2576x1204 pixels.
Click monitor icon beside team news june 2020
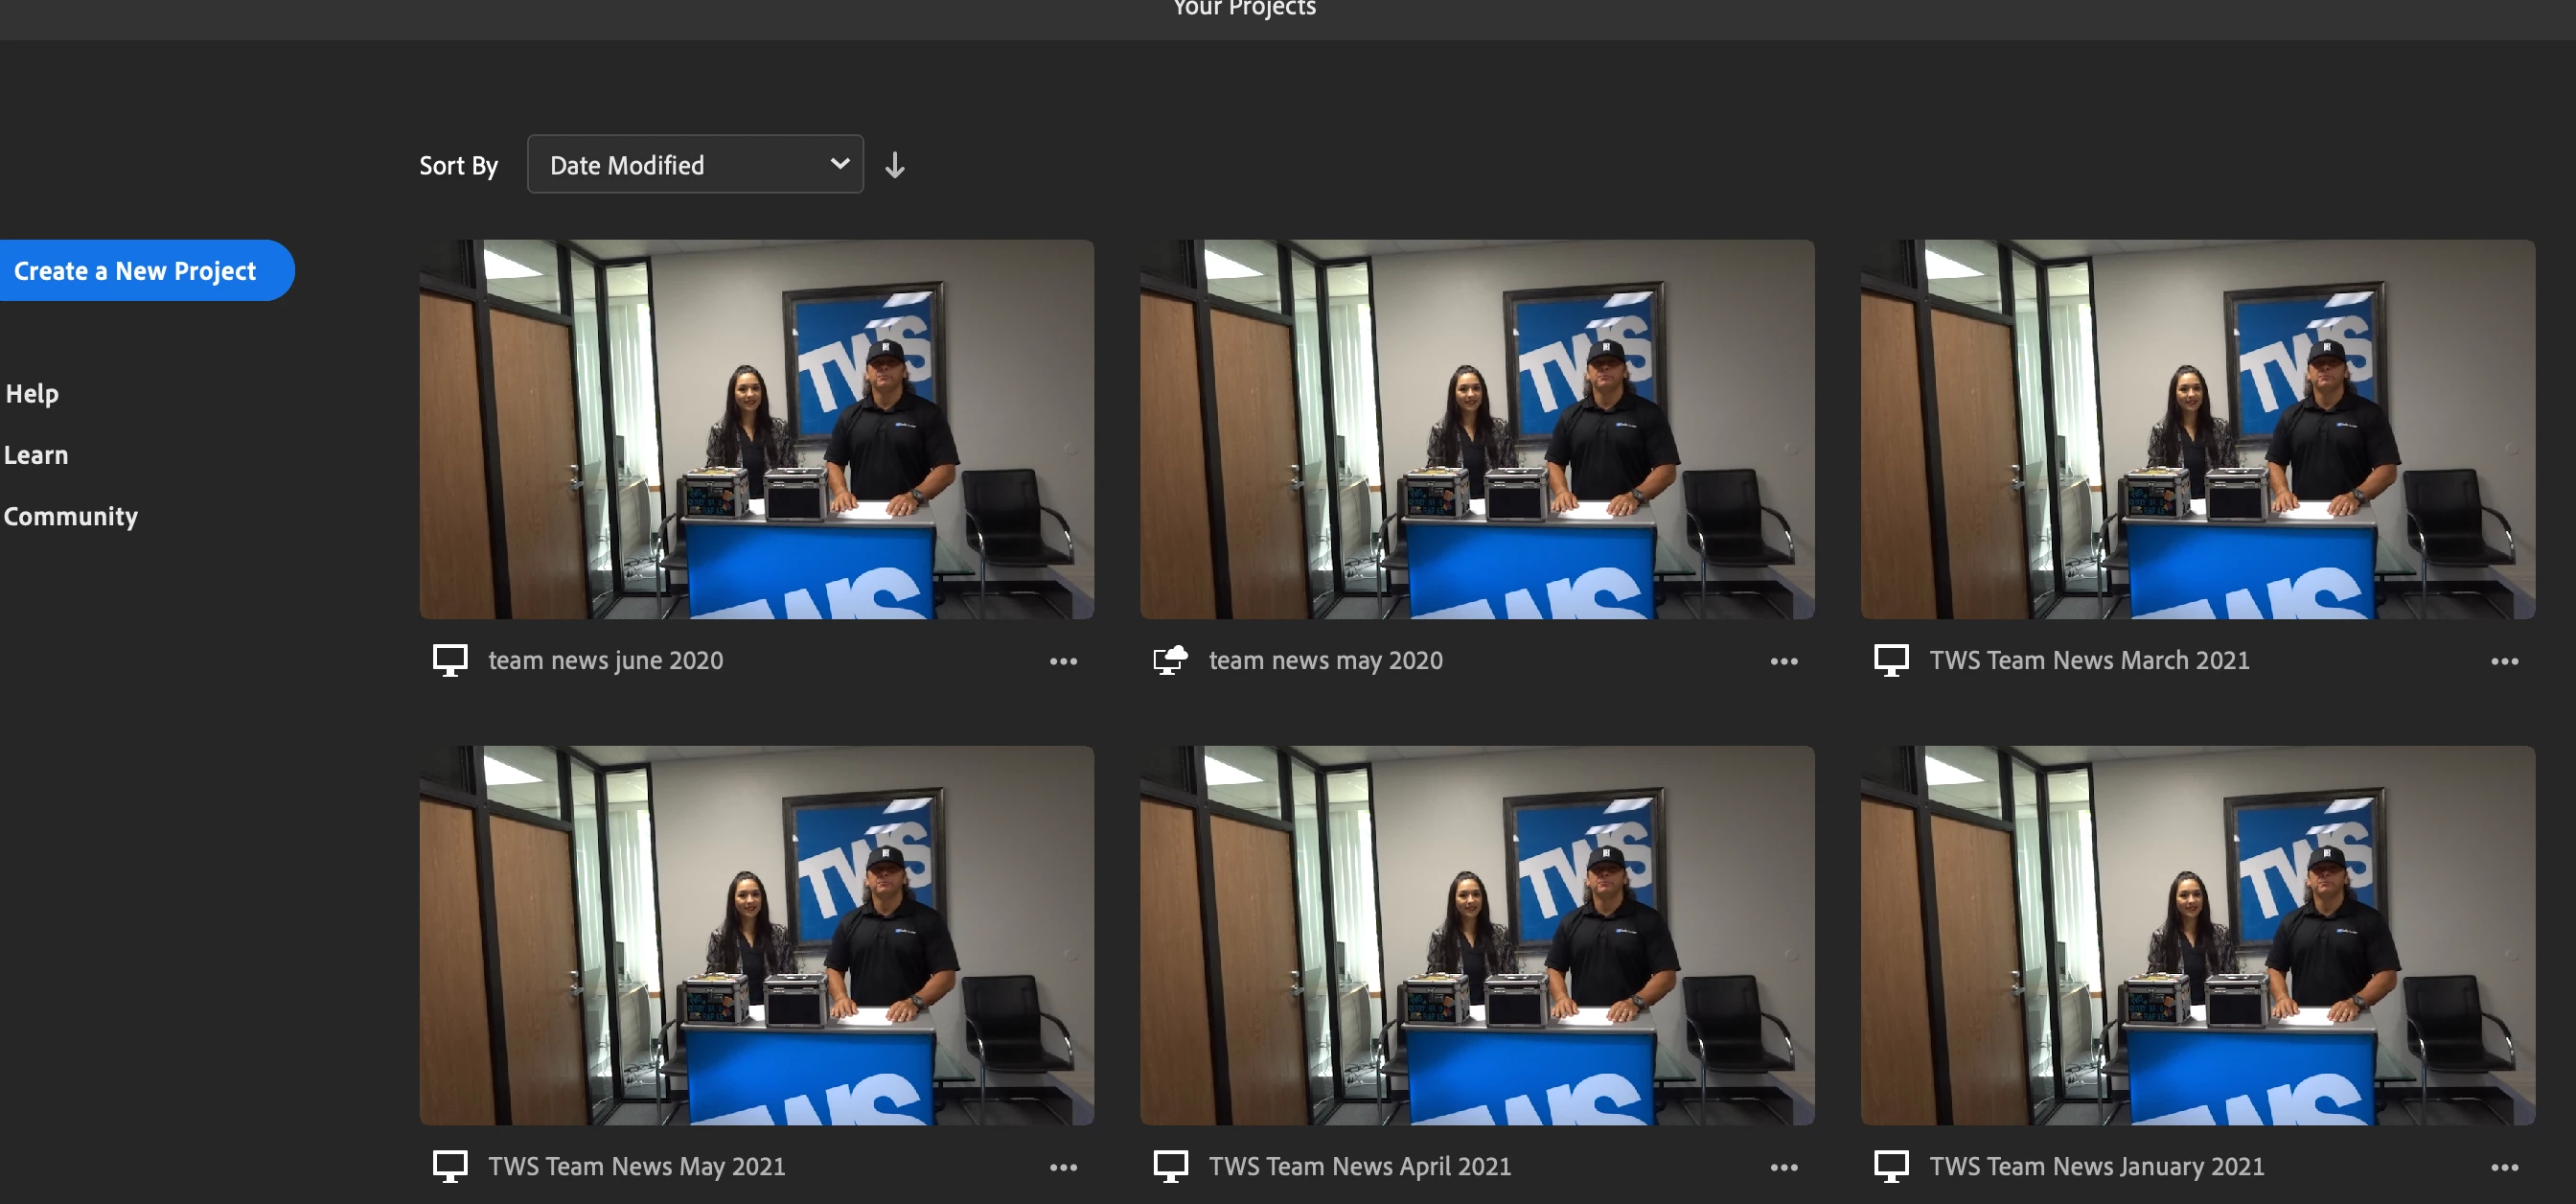coord(450,660)
